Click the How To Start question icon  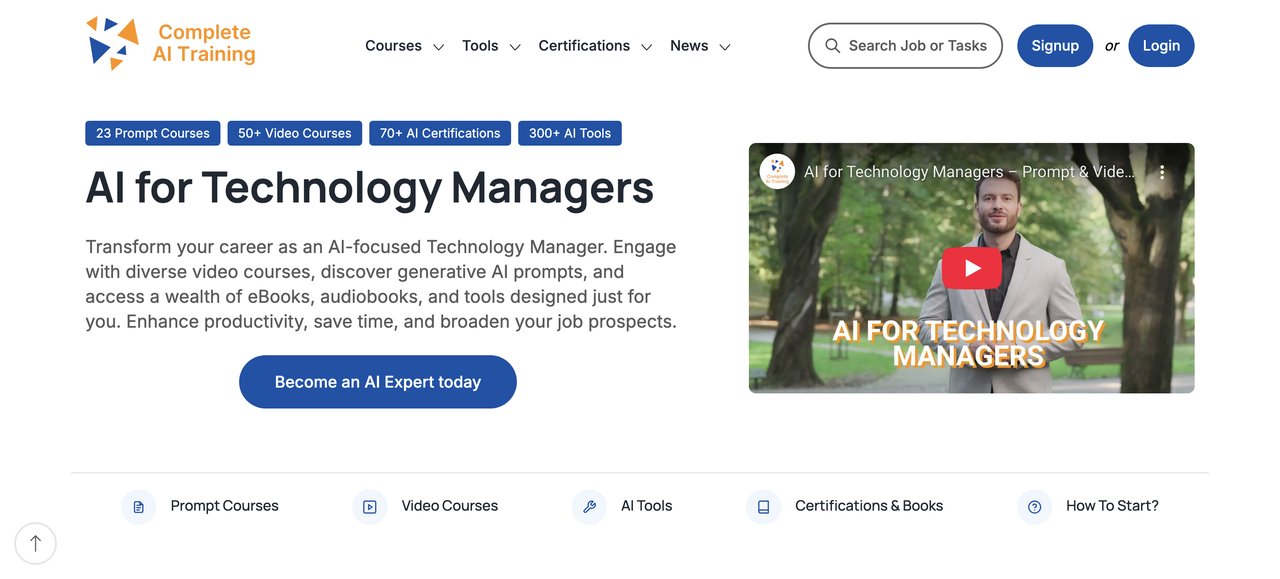[x=1034, y=507]
